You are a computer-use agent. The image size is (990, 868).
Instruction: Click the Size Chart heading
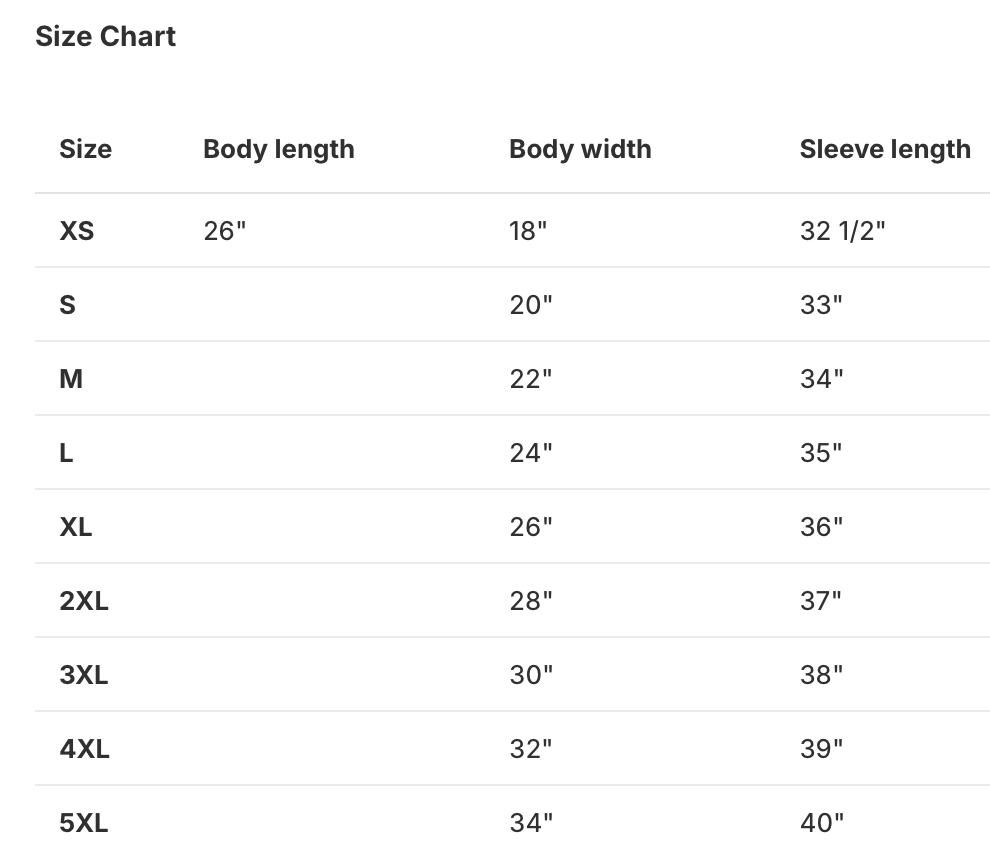[105, 37]
